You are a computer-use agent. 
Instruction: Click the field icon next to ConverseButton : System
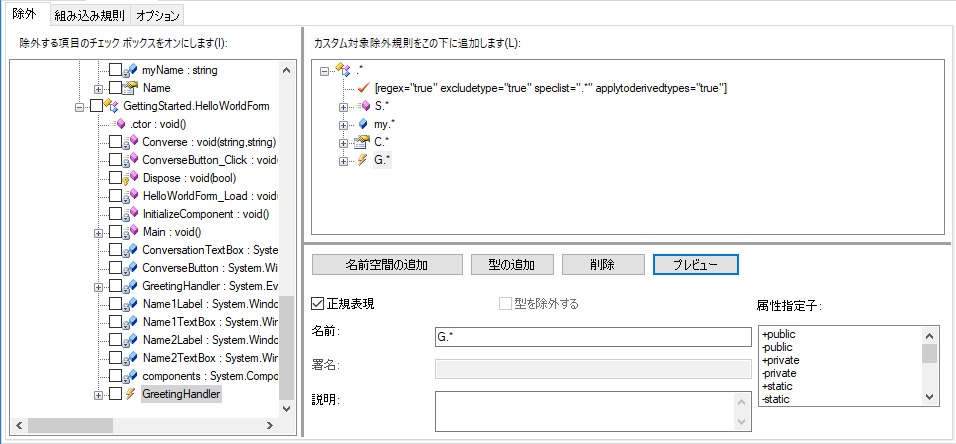(x=131, y=268)
